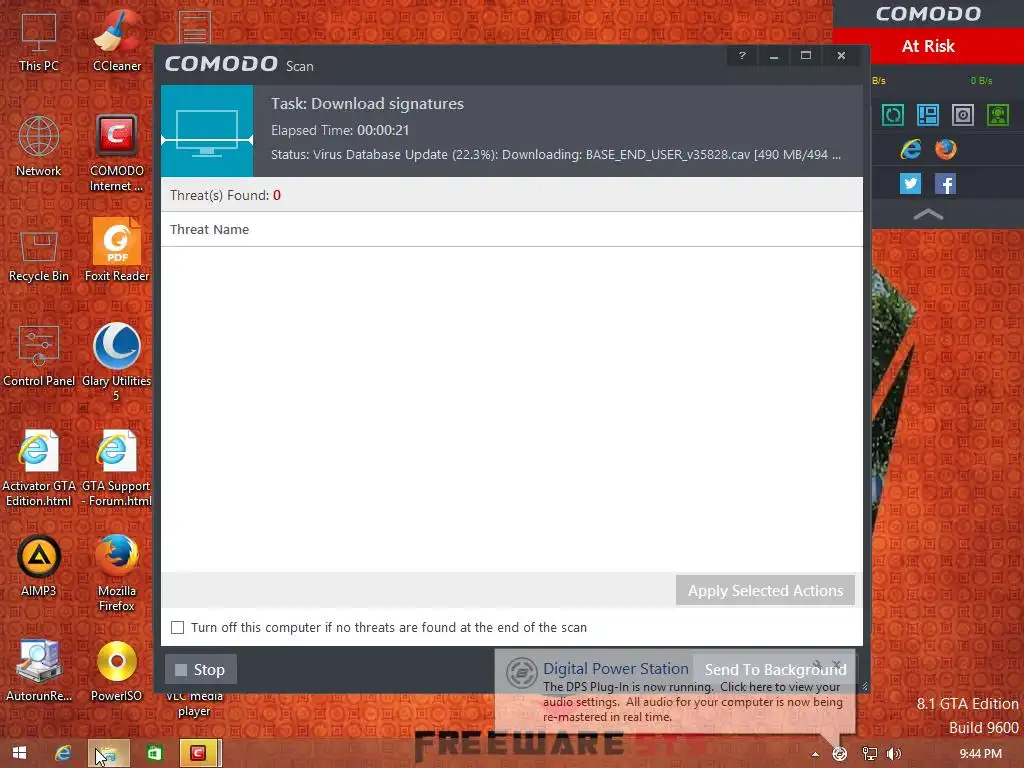This screenshot has height=768, width=1024.
Task: Open Activator GTA Edition.html file
Action: pyautogui.click(x=39, y=468)
